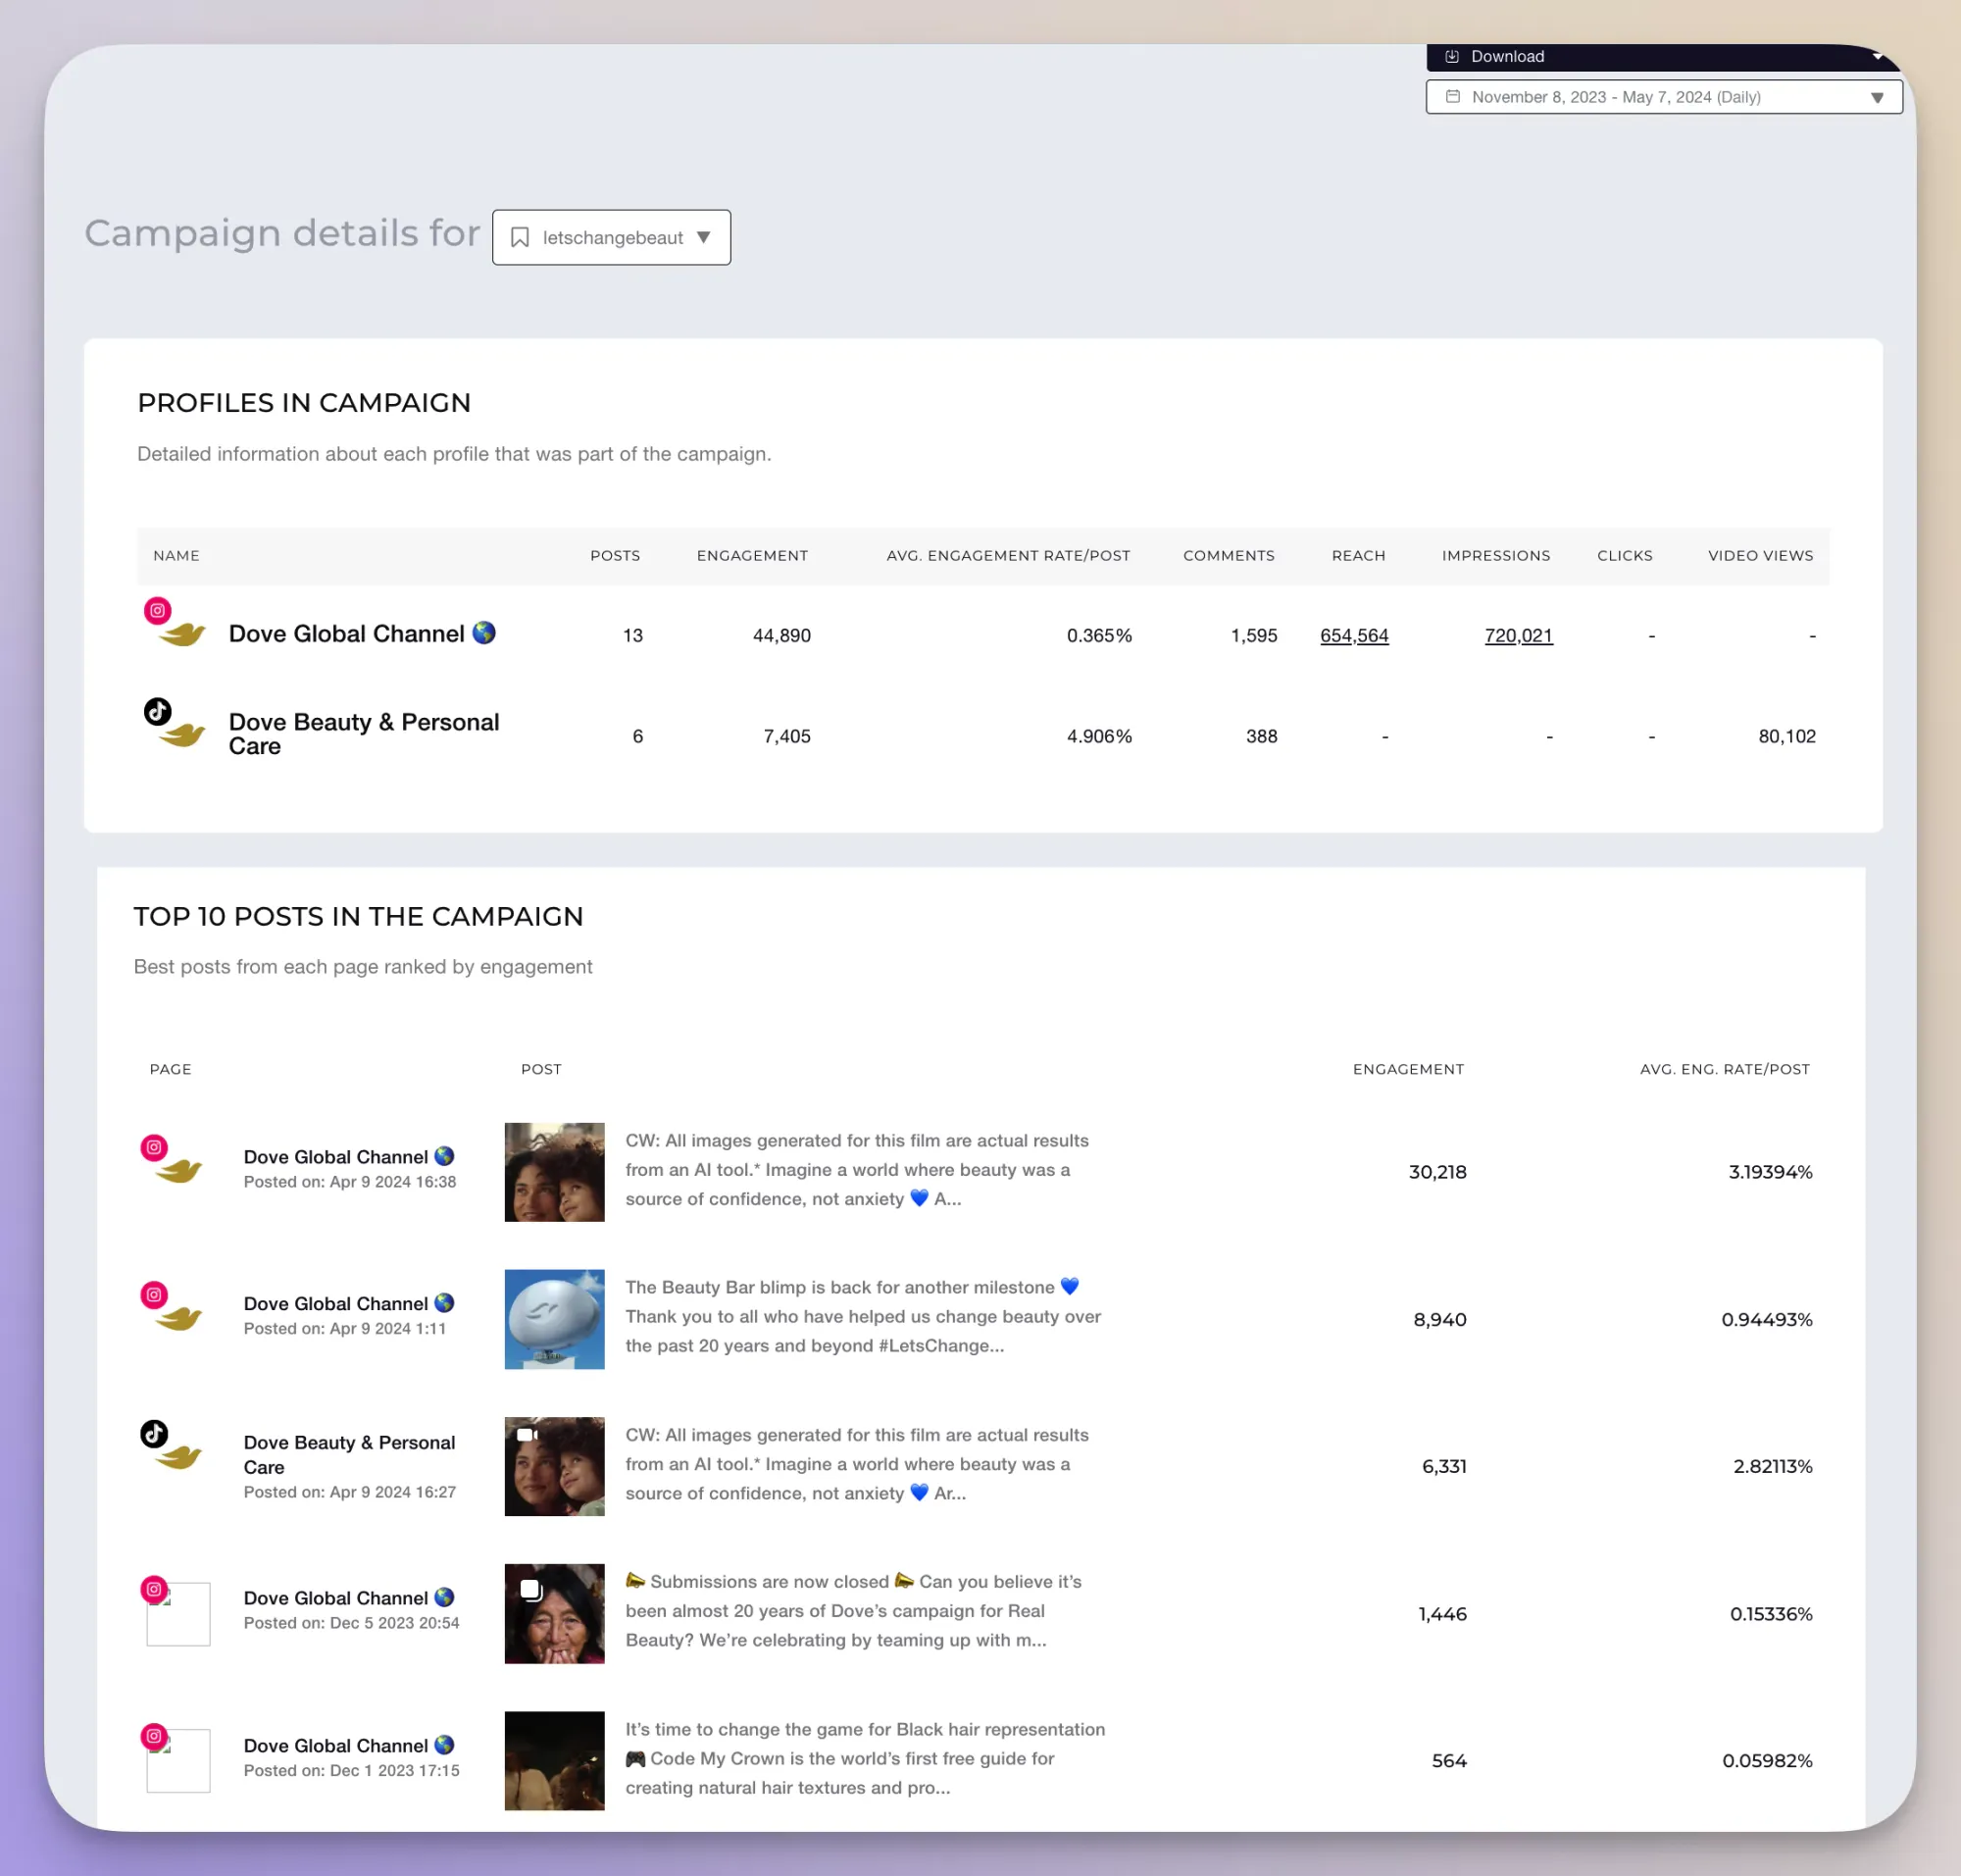The height and width of the screenshot is (1876, 1961).
Task: Open Dove Global Channel profile name
Action: pyautogui.click(x=346, y=634)
